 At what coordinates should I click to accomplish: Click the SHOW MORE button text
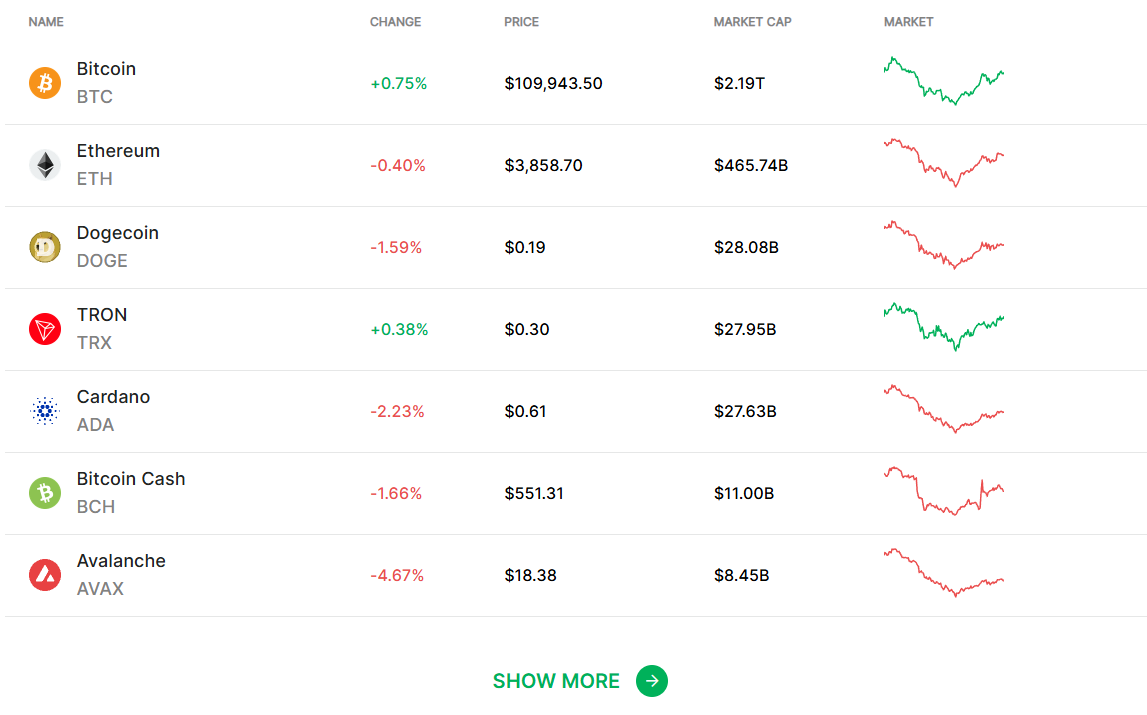pos(556,681)
